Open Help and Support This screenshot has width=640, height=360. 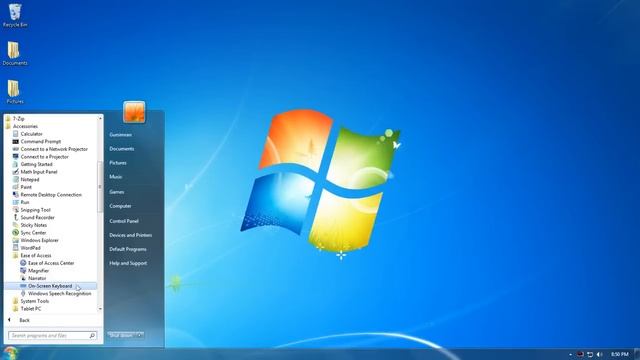[128, 263]
